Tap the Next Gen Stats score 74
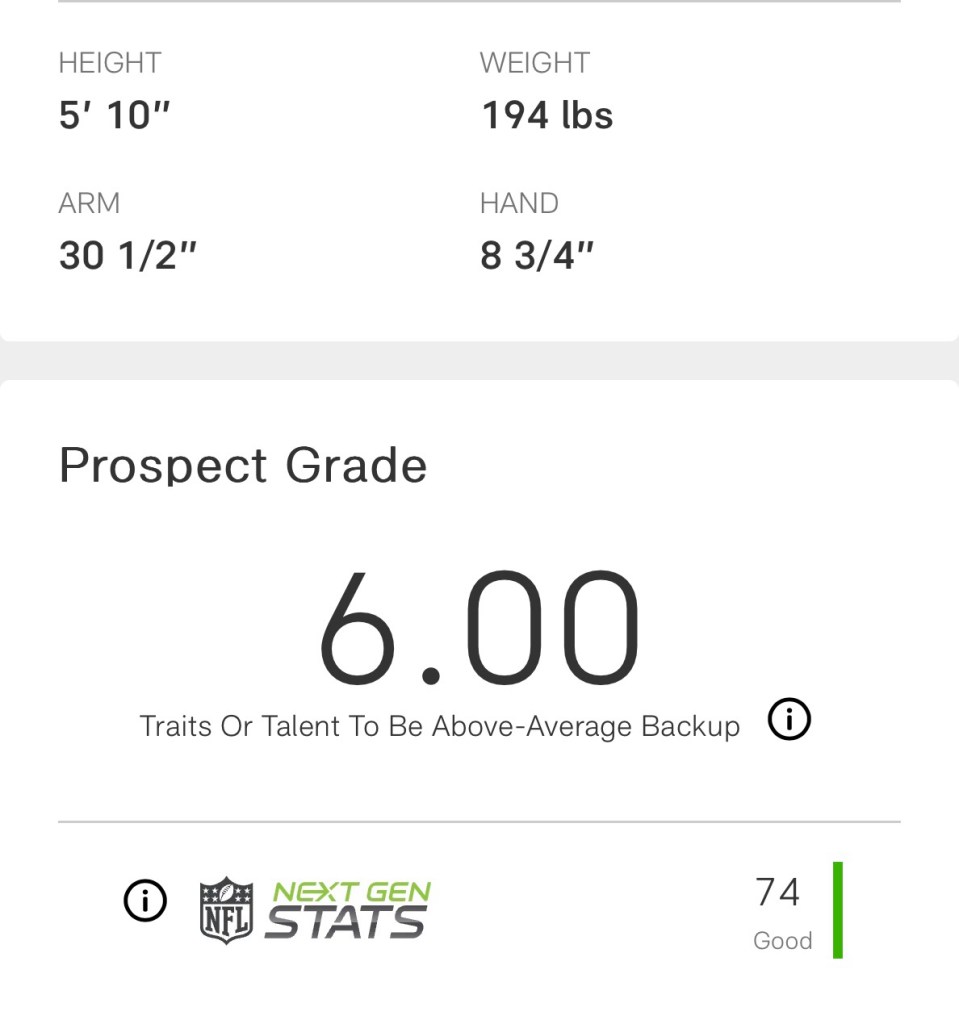The image size is (959, 1024). tap(777, 891)
